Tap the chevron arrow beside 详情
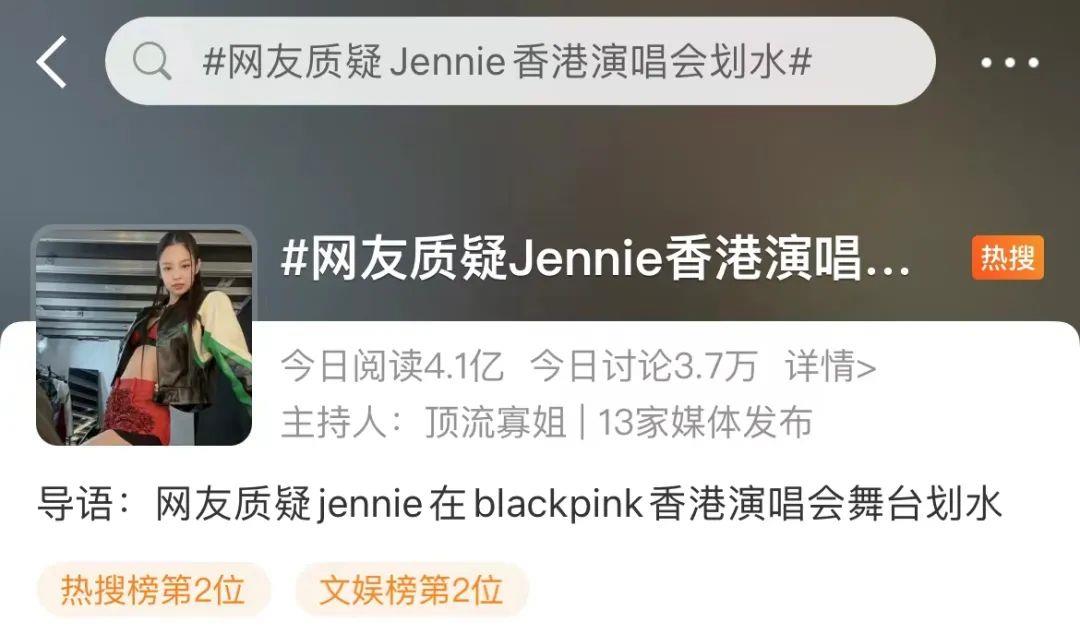This screenshot has width=1080, height=634. (x=865, y=367)
